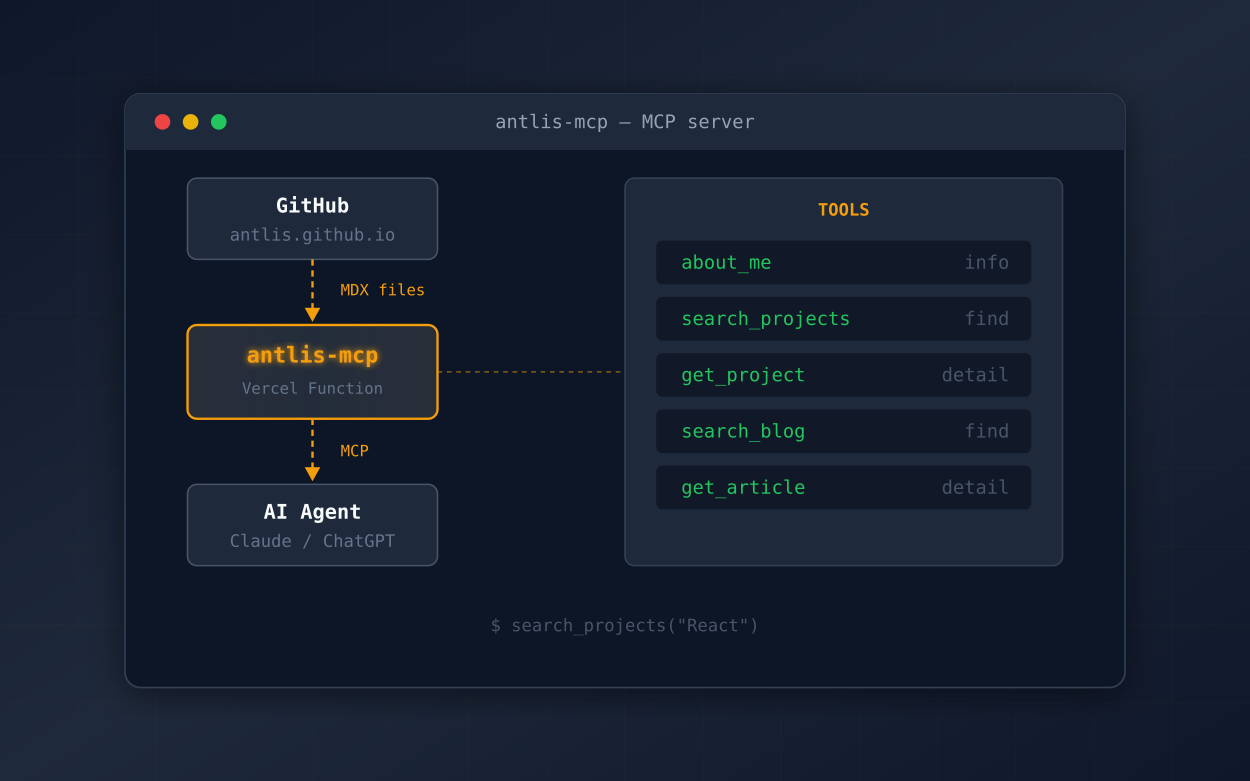Click the search_projects("React") command line
Viewport: 1250px width, 781px height.
(625, 626)
